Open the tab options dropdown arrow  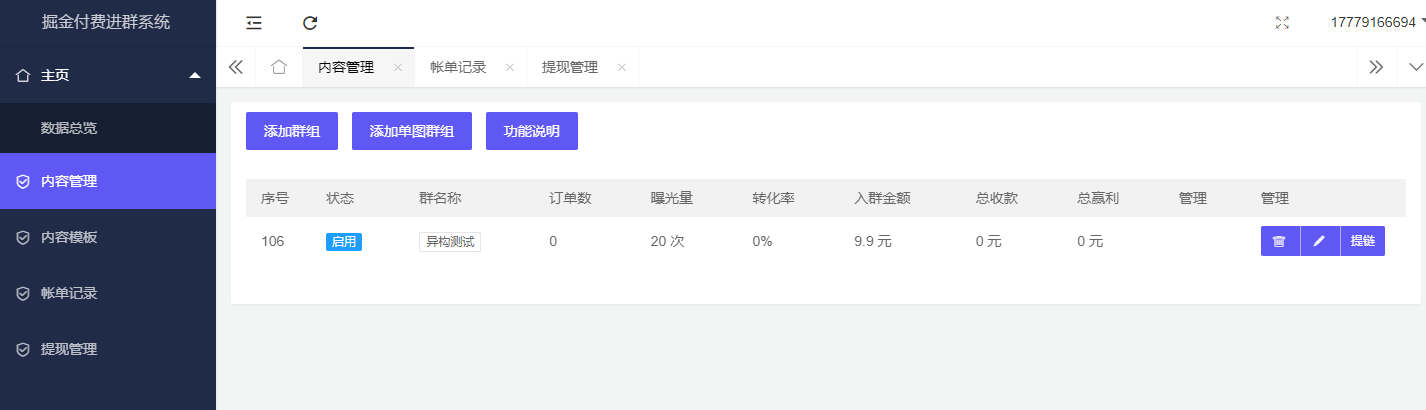[x=1415, y=67]
